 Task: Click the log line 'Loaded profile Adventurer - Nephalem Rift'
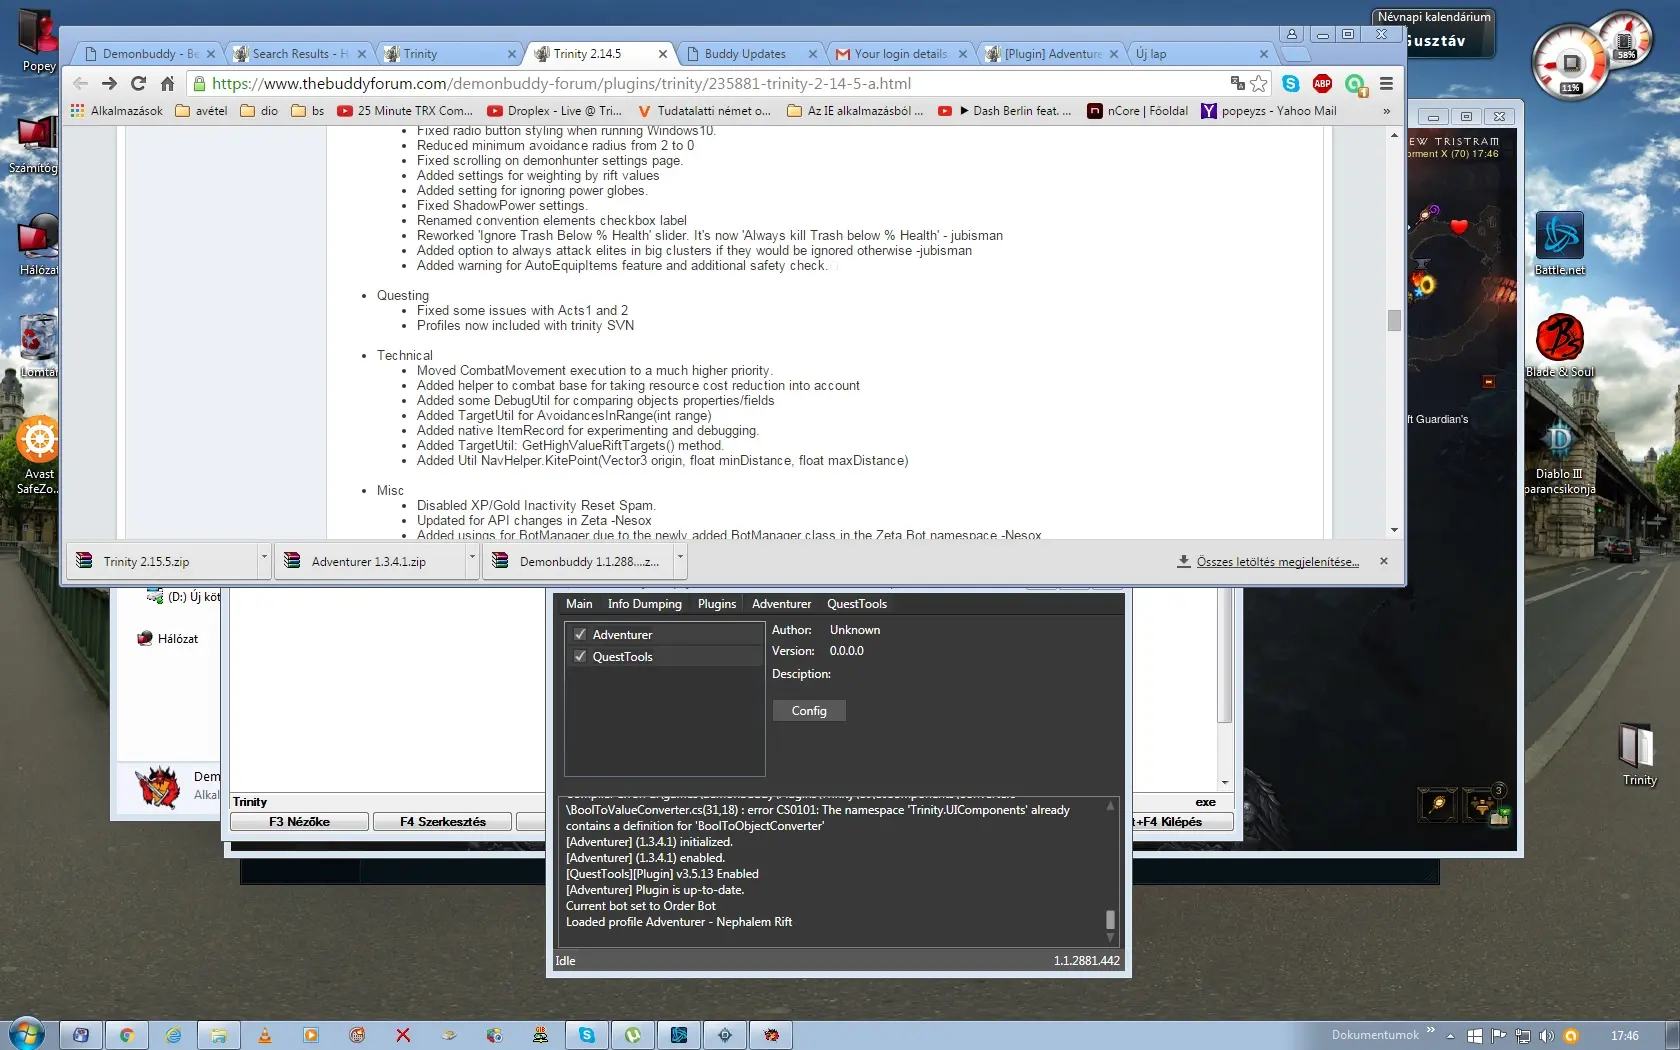coord(679,922)
